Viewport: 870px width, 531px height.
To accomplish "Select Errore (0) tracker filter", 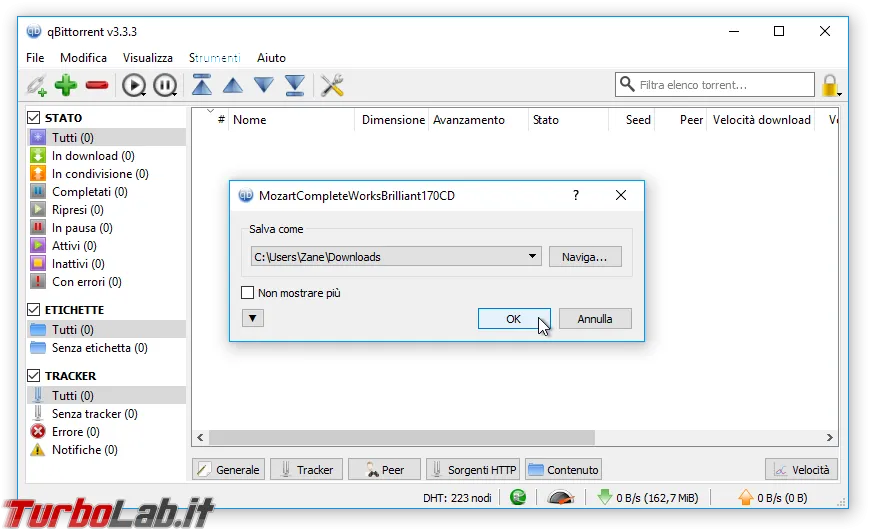I will click(107, 432).
